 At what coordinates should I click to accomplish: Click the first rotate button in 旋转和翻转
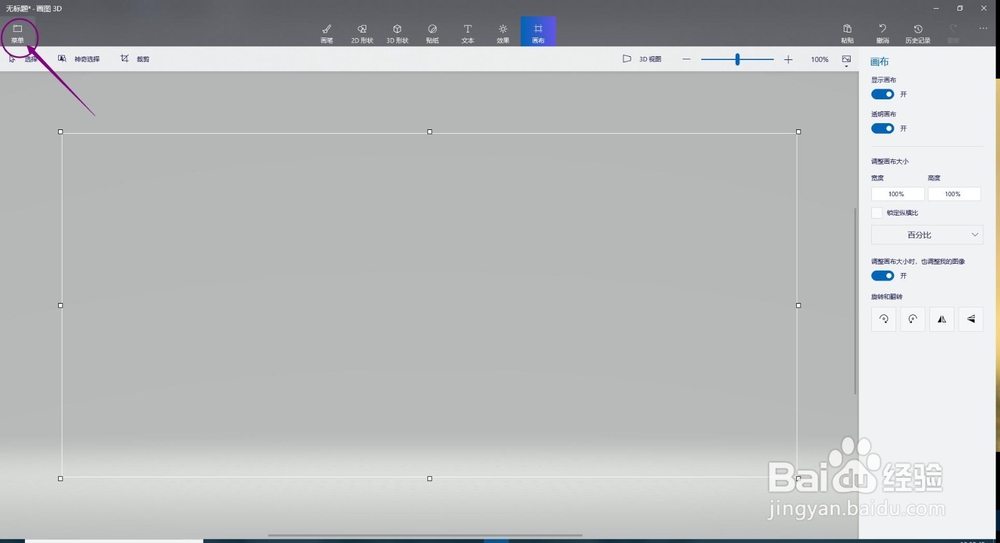883,319
